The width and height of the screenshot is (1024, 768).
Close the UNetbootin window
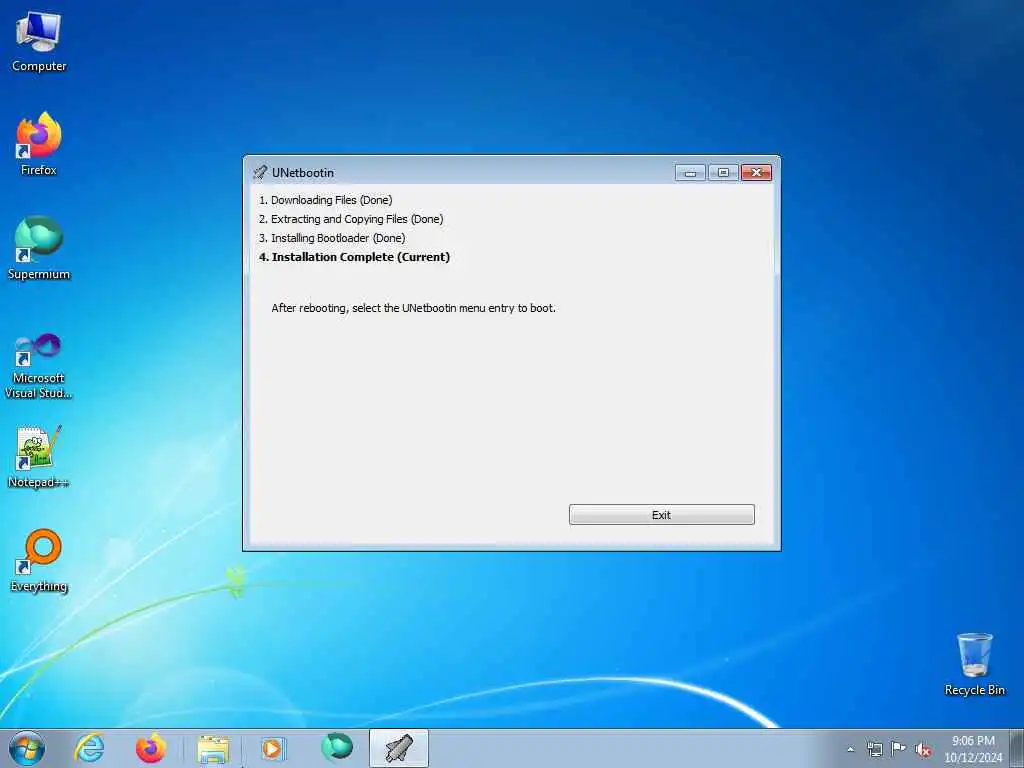(x=756, y=172)
